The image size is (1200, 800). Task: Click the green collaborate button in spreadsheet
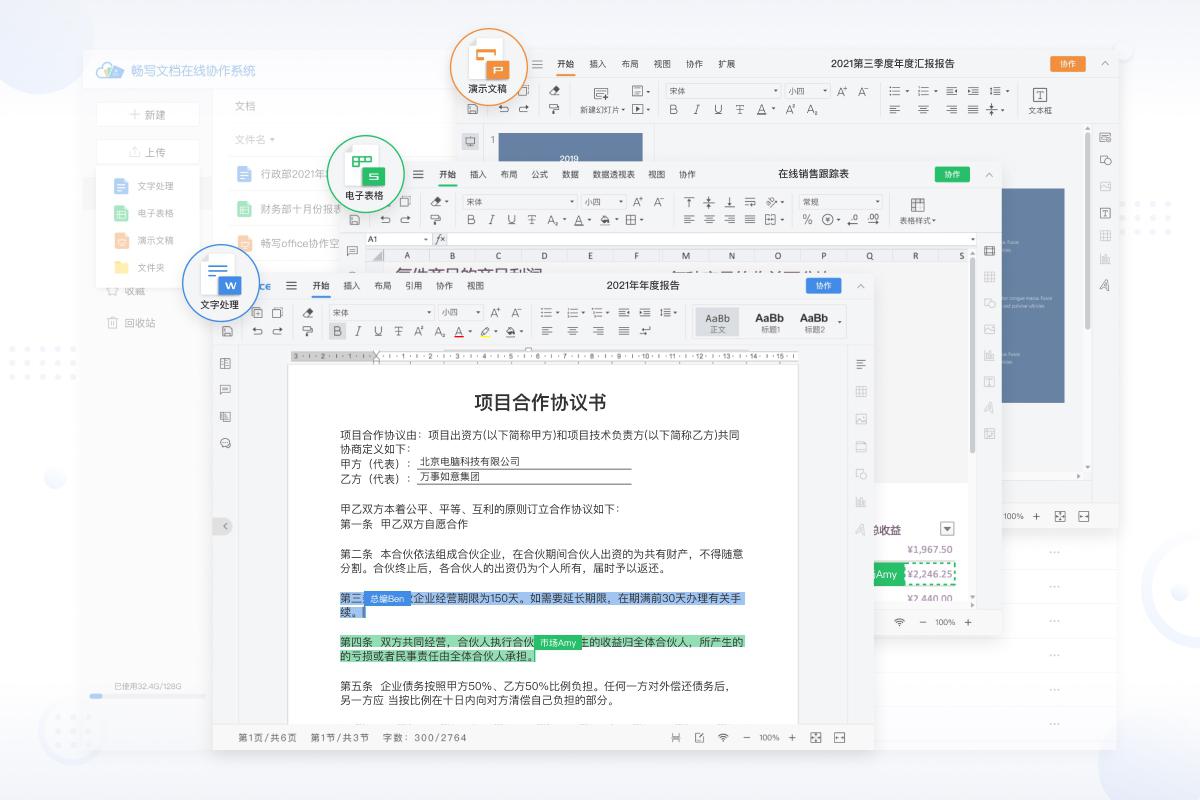point(952,174)
